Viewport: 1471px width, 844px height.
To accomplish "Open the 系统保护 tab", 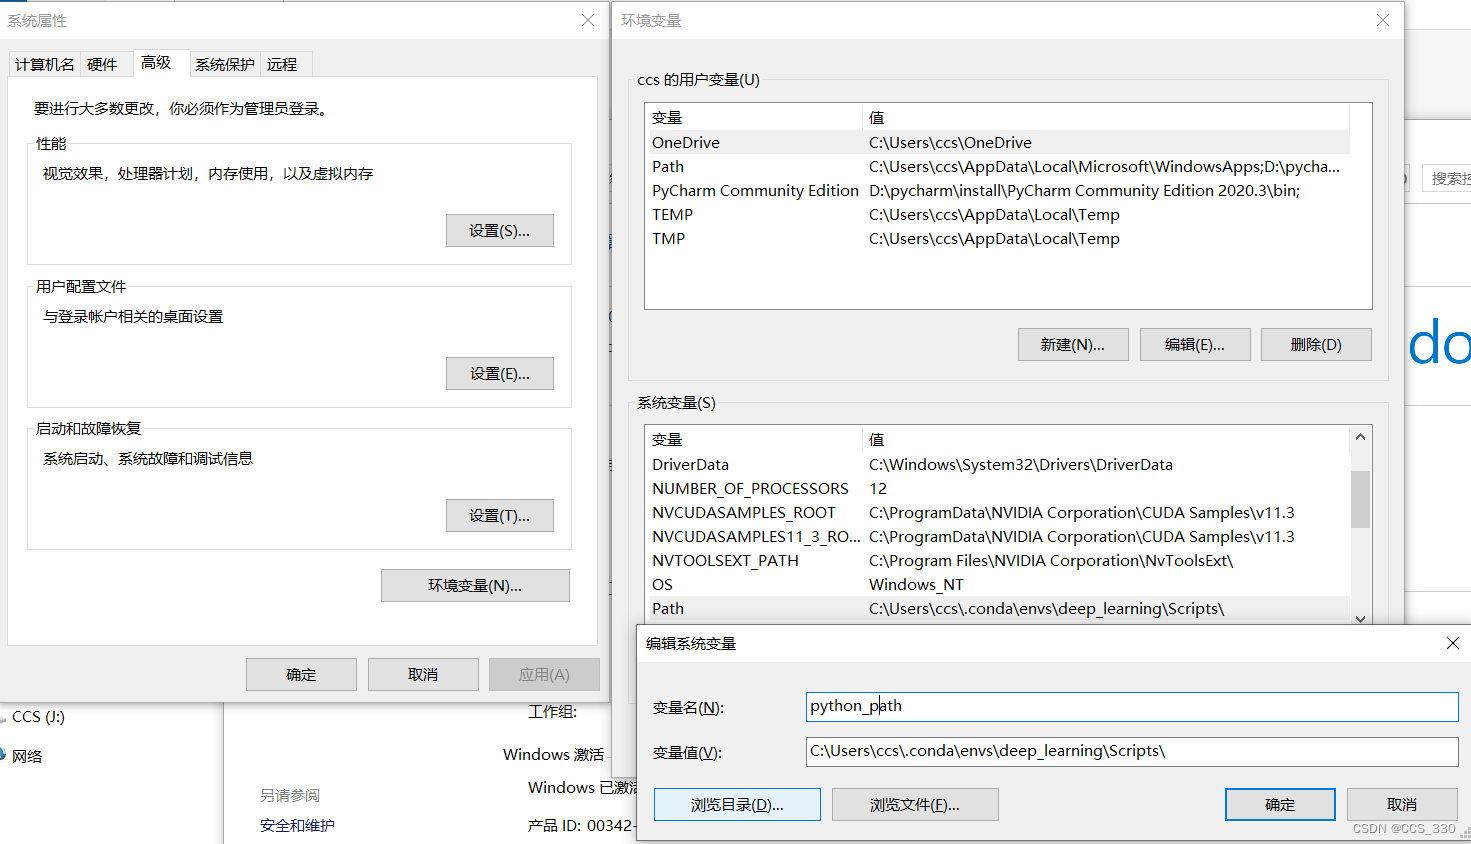I will point(225,64).
